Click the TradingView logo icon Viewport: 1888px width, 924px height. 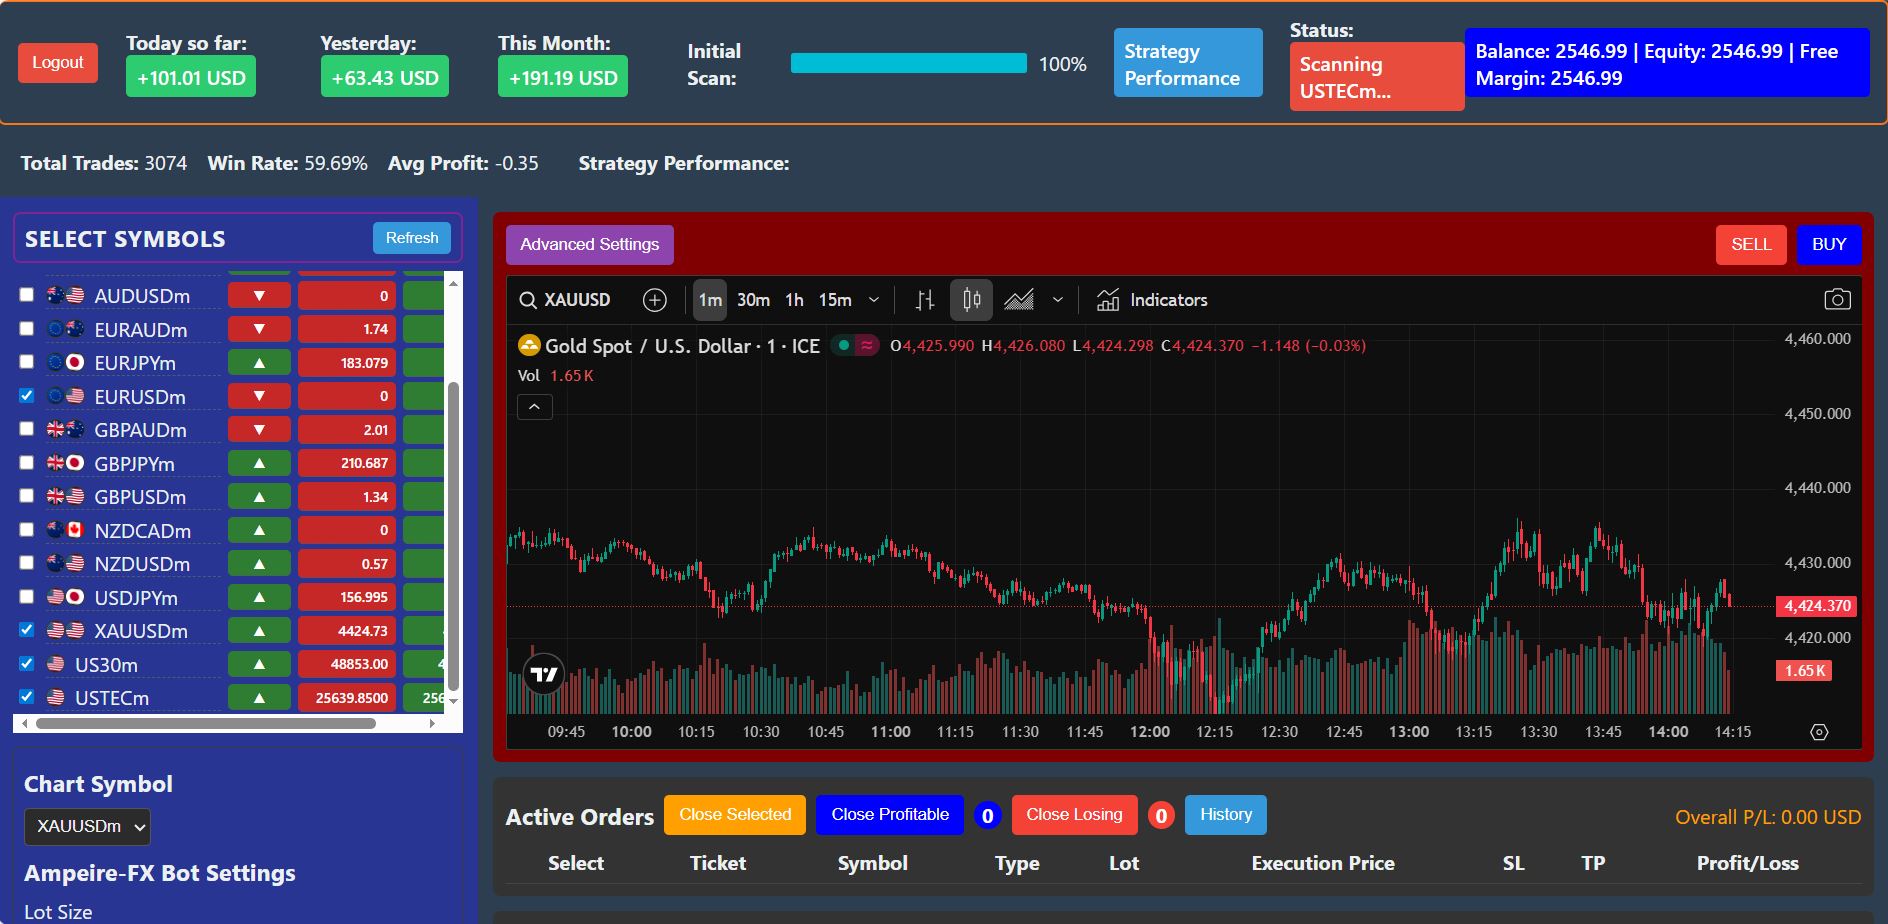tap(544, 674)
